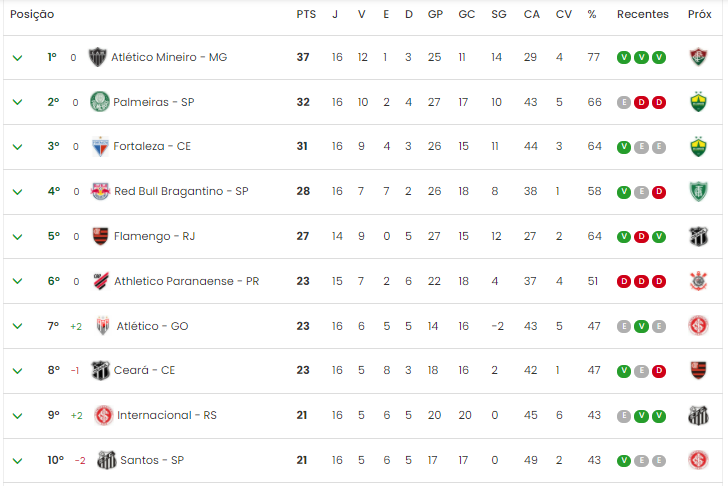728x486 pixels.
Task: Click Atlético Mineiro's first green V result badge
Action: pos(624,58)
